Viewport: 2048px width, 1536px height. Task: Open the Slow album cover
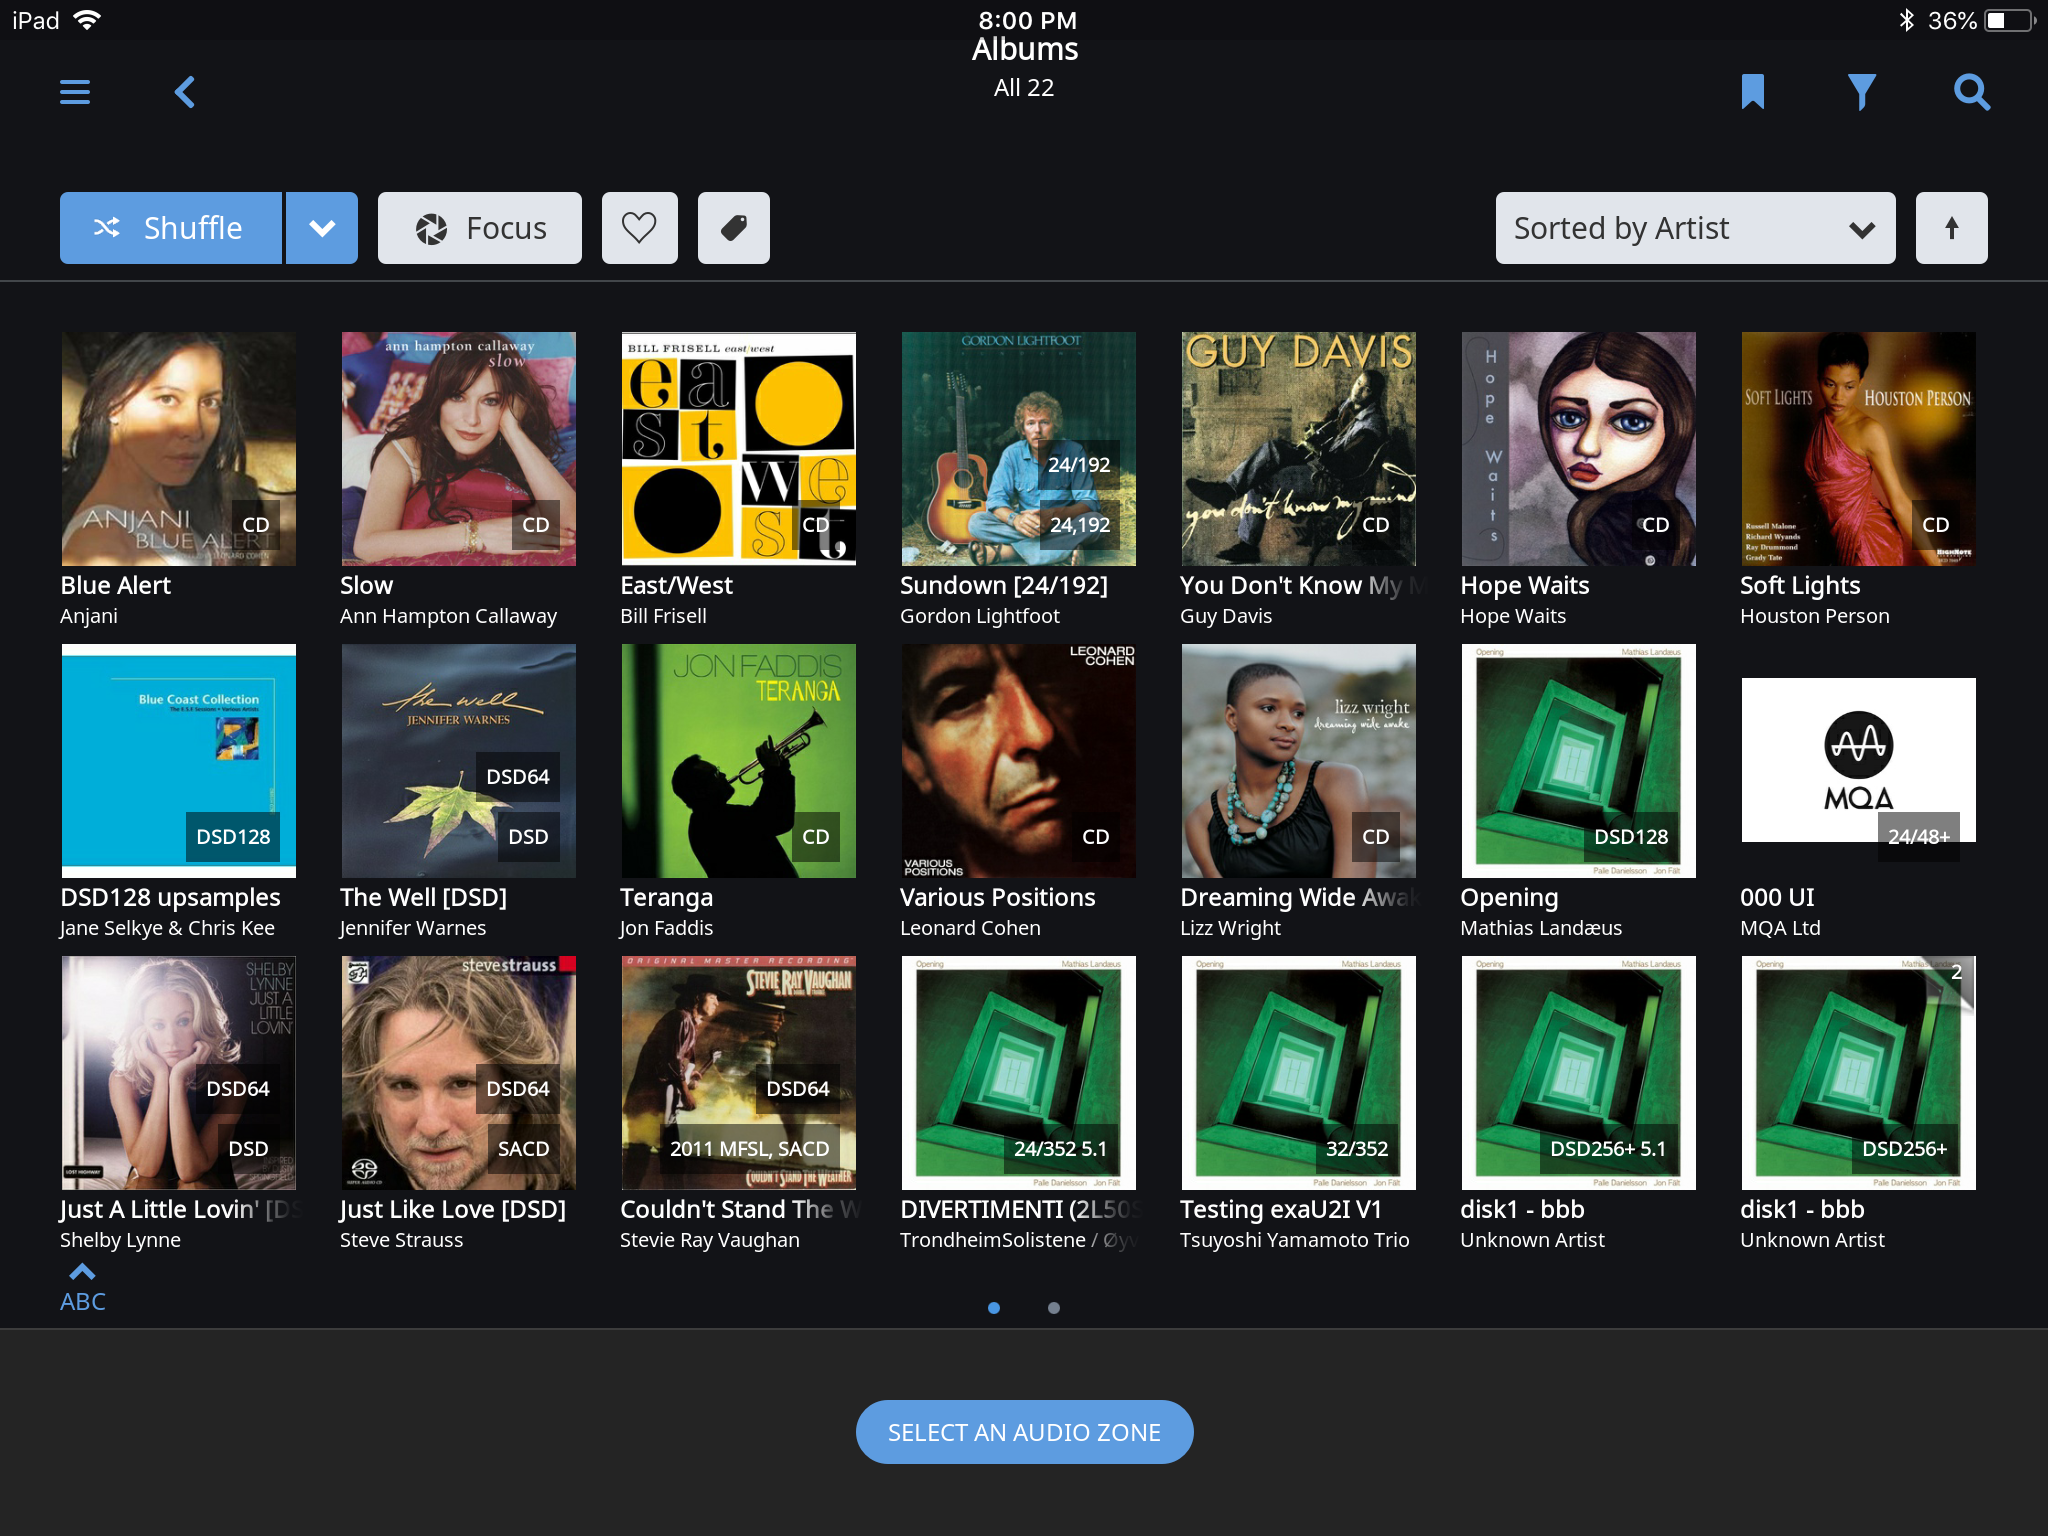(x=459, y=449)
